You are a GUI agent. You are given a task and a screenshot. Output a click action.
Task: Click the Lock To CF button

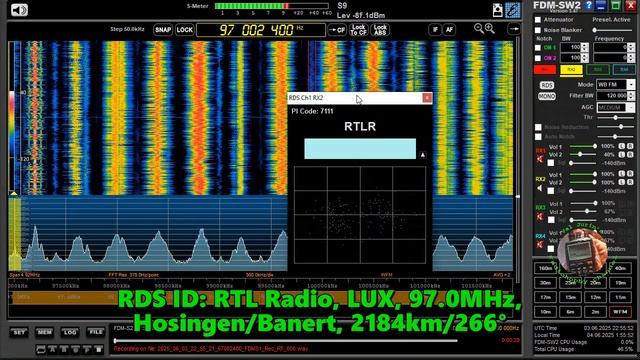pos(358,30)
